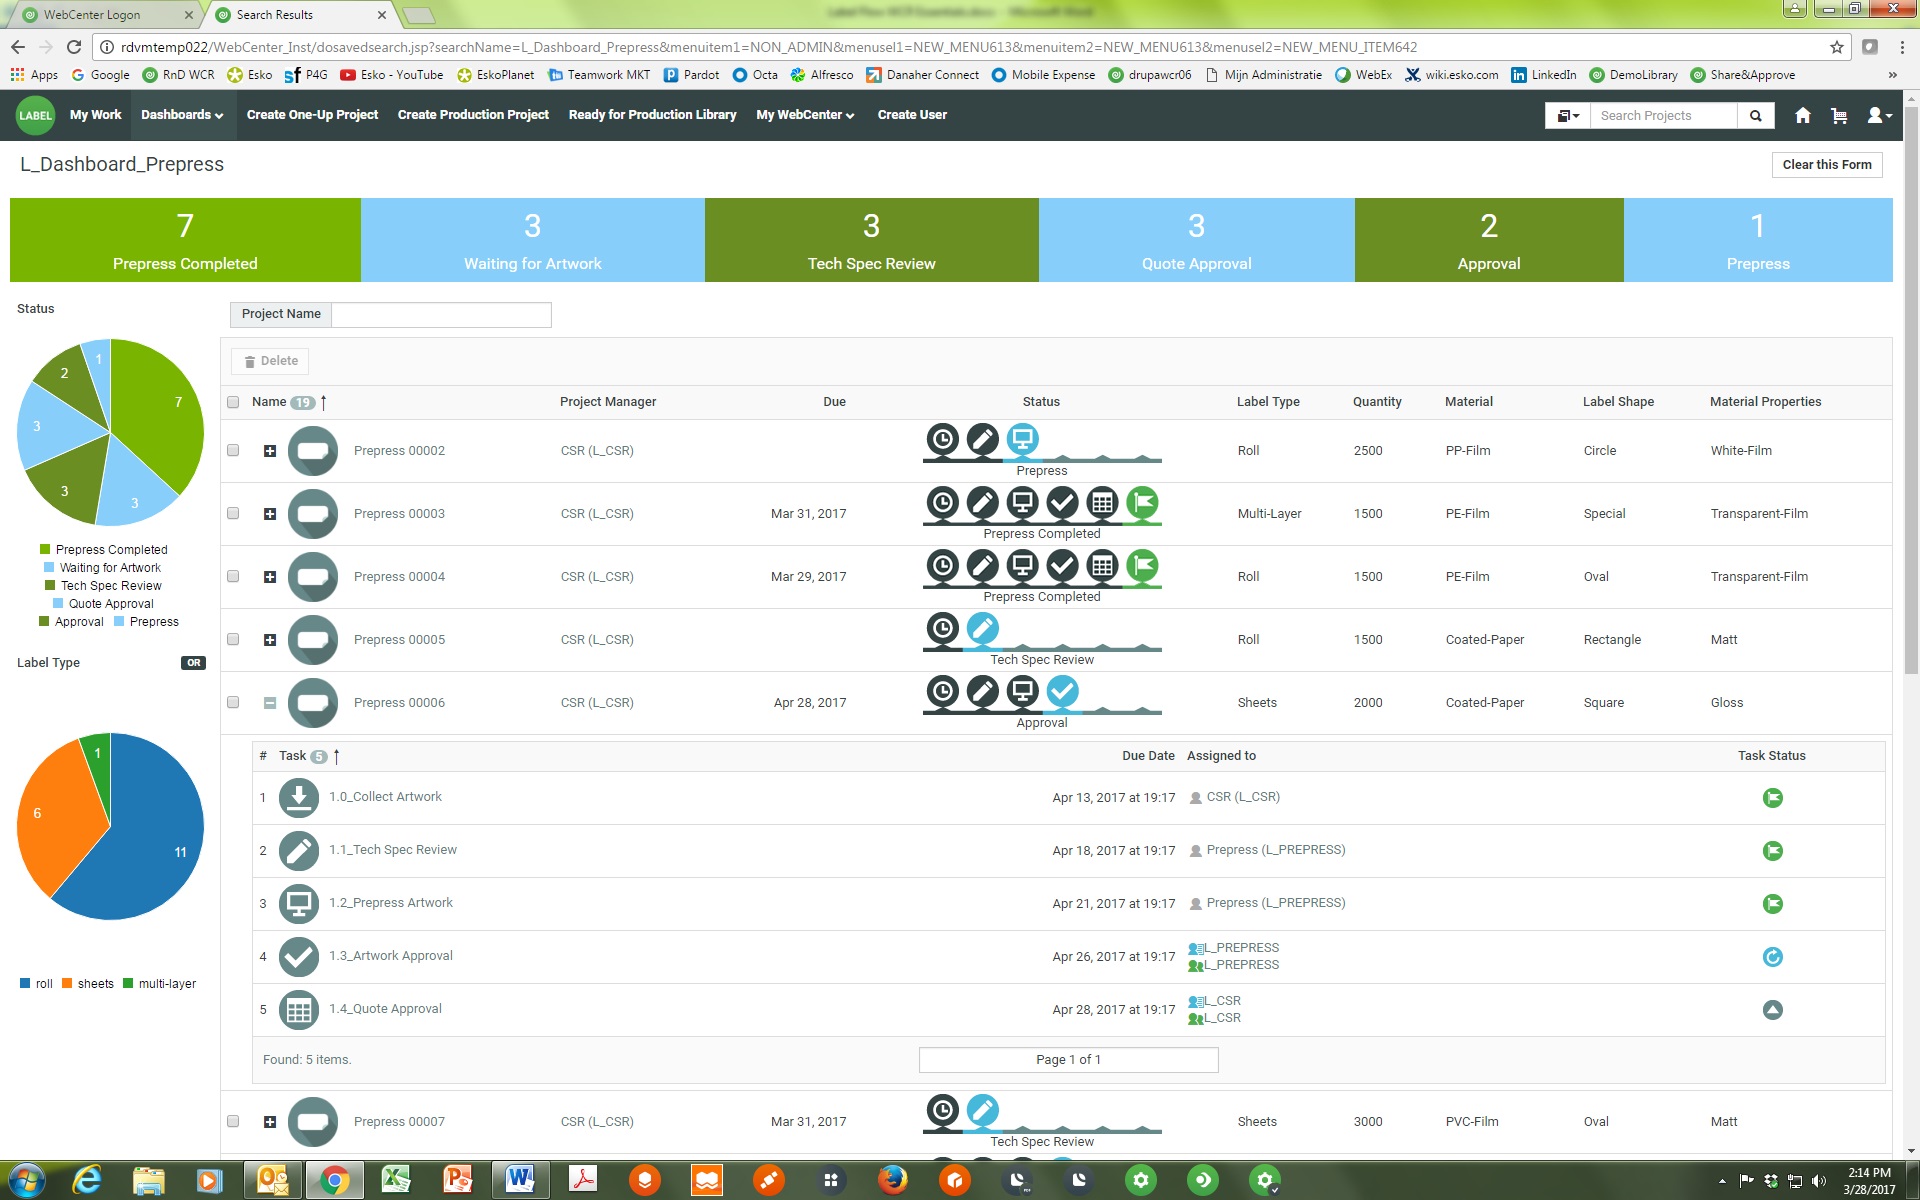
Task: Tick the checkbox for Prepress 00002
Action: coord(233,451)
